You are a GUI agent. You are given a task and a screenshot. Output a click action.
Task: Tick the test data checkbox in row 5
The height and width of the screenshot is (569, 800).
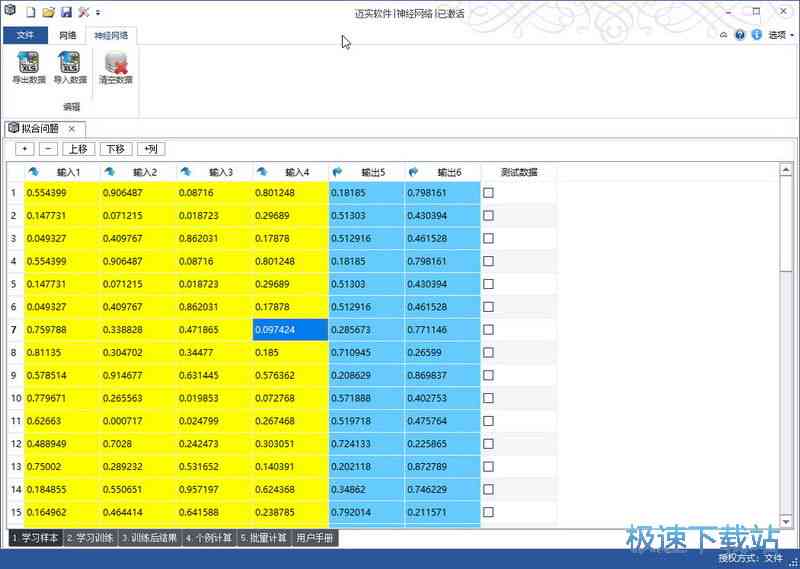[x=488, y=284]
